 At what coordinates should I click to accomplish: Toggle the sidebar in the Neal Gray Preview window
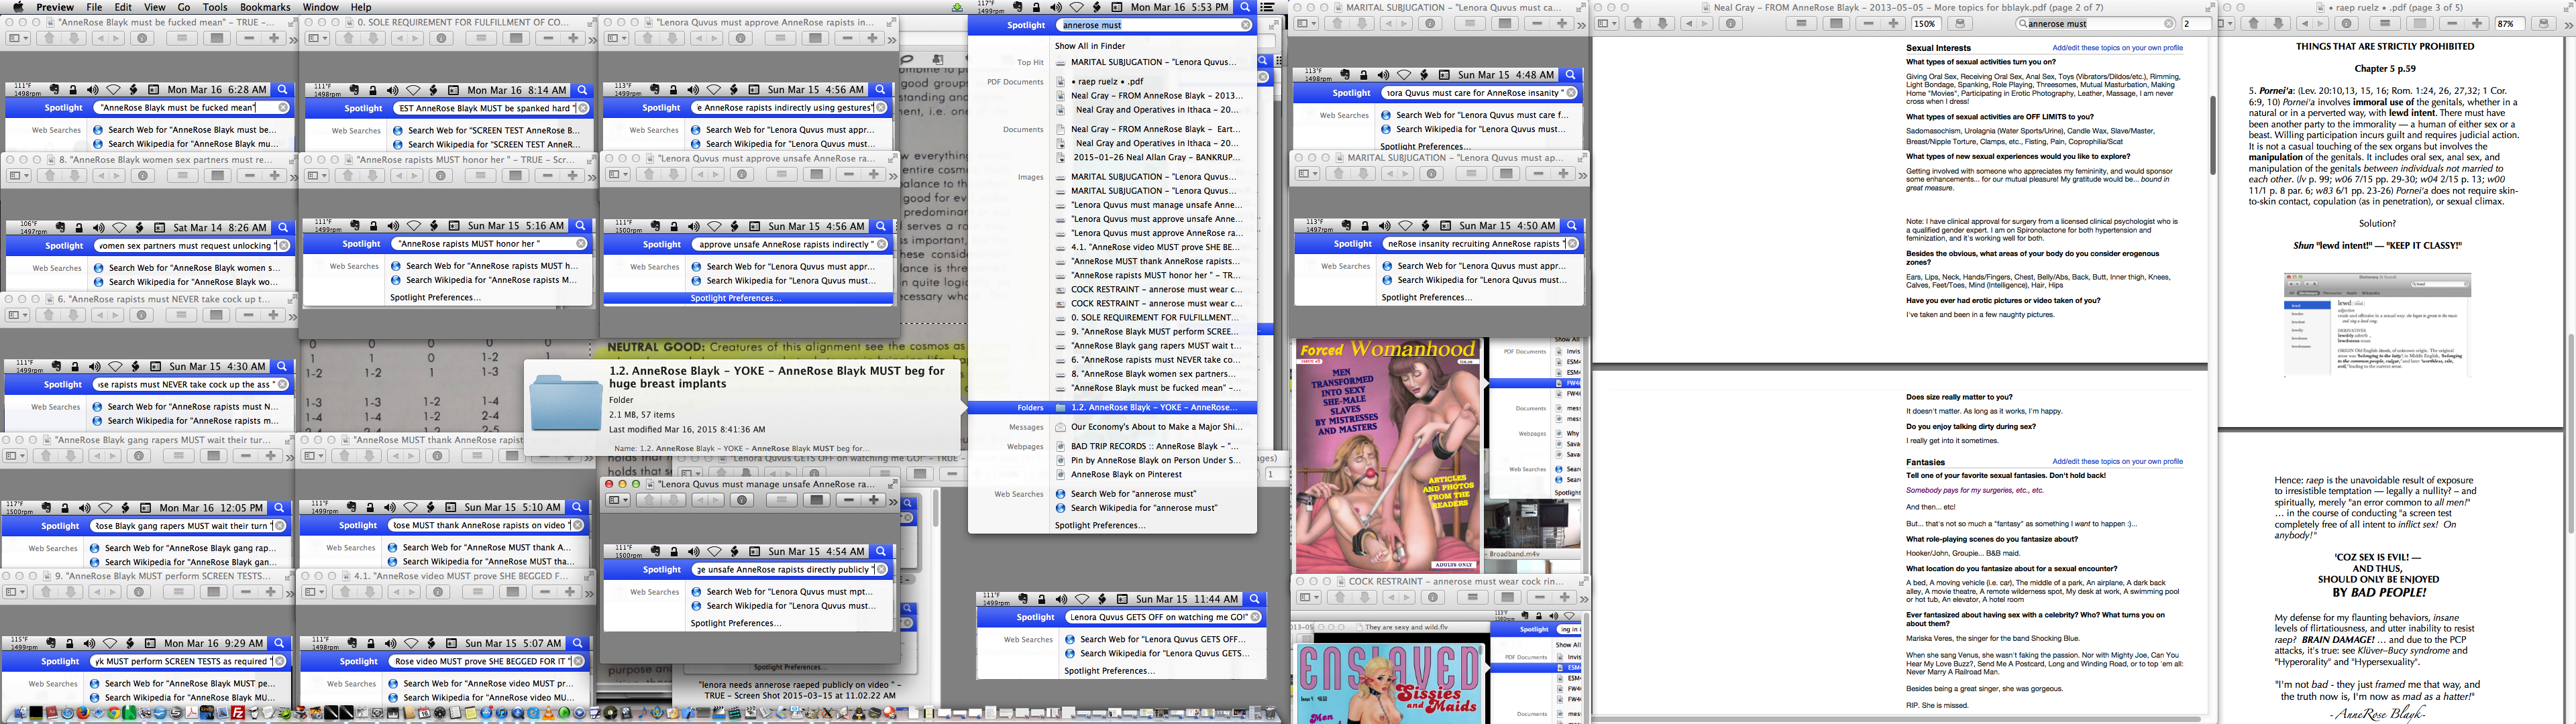[x=1603, y=24]
